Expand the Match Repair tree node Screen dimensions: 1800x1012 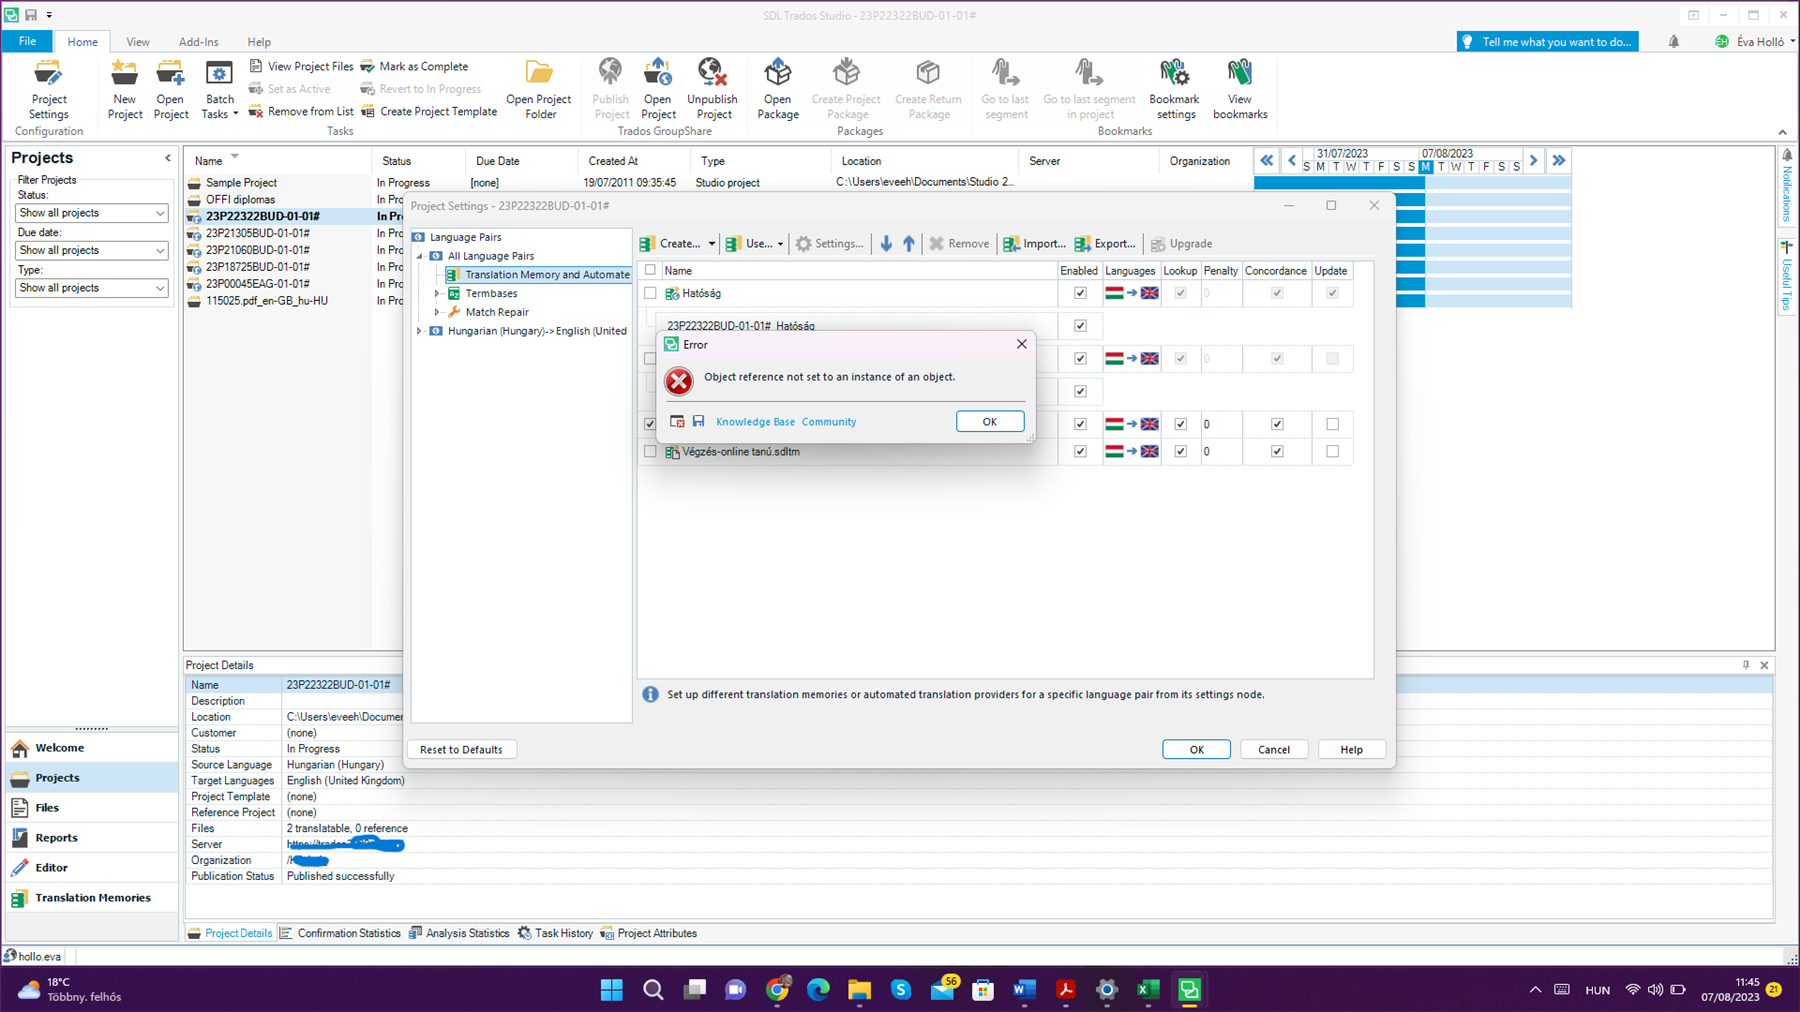[437, 312]
